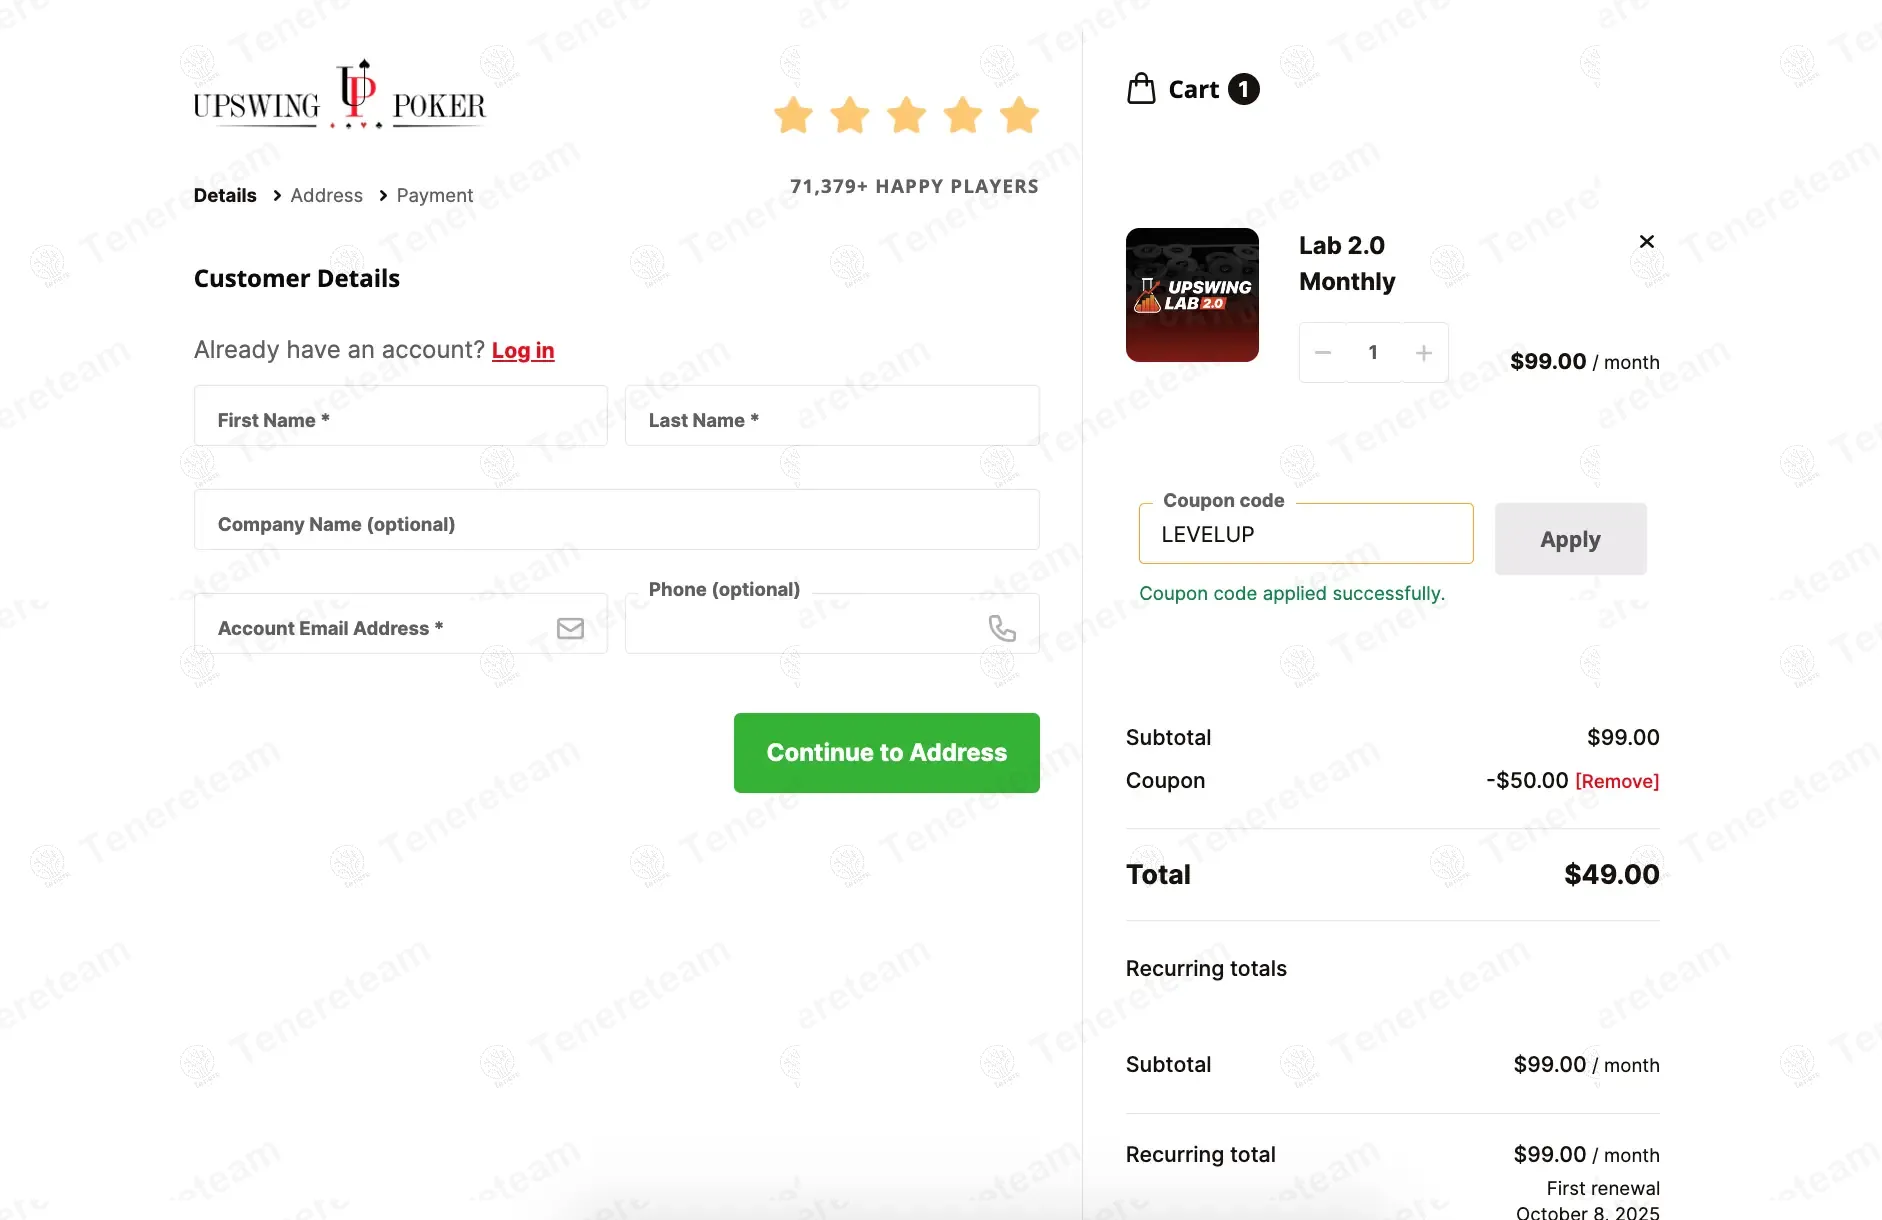The height and width of the screenshot is (1220, 1882).
Task: Go to the Payment breadcrumb step
Action: tap(434, 195)
